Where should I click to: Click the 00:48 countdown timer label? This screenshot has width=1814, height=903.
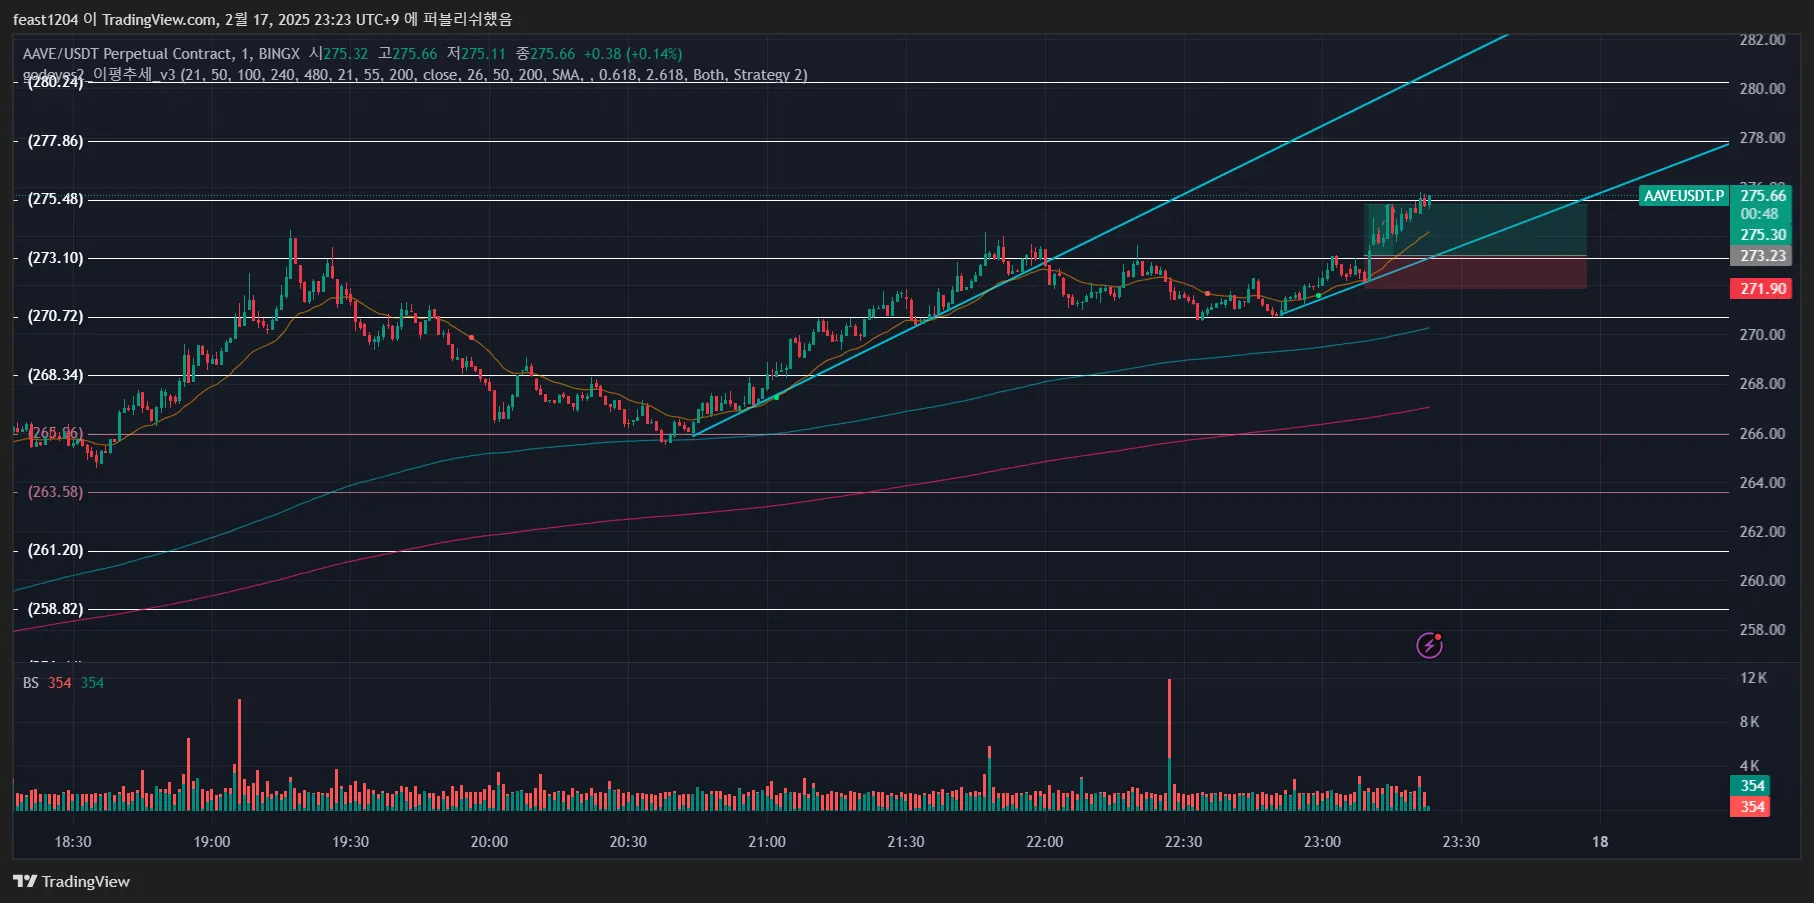[x=1759, y=214]
